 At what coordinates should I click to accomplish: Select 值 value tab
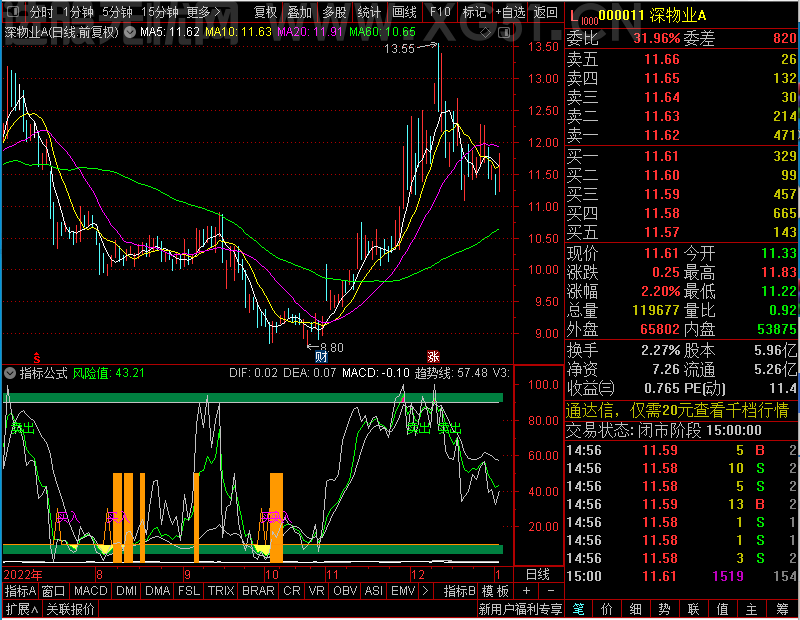tap(722, 609)
